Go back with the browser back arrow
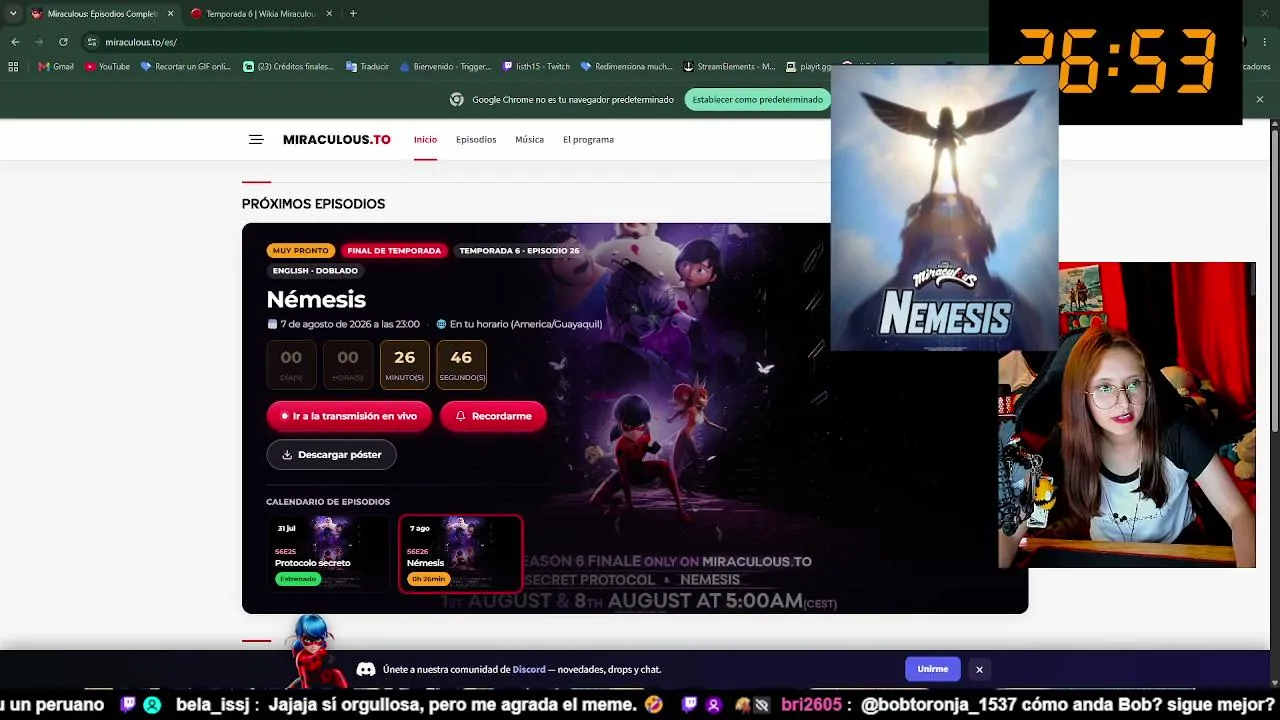 point(15,42)
